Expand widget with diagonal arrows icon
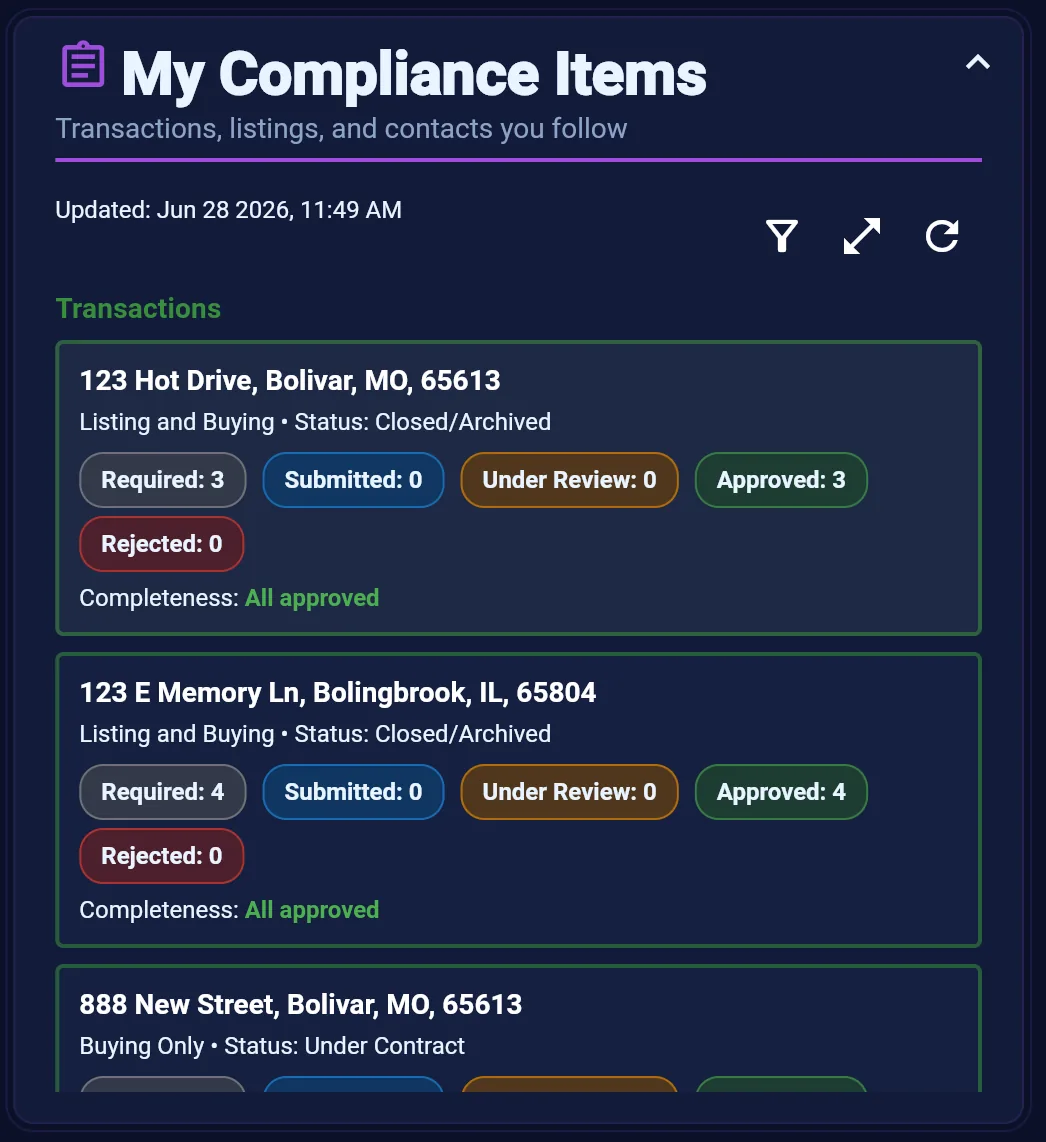 [862, 236]
